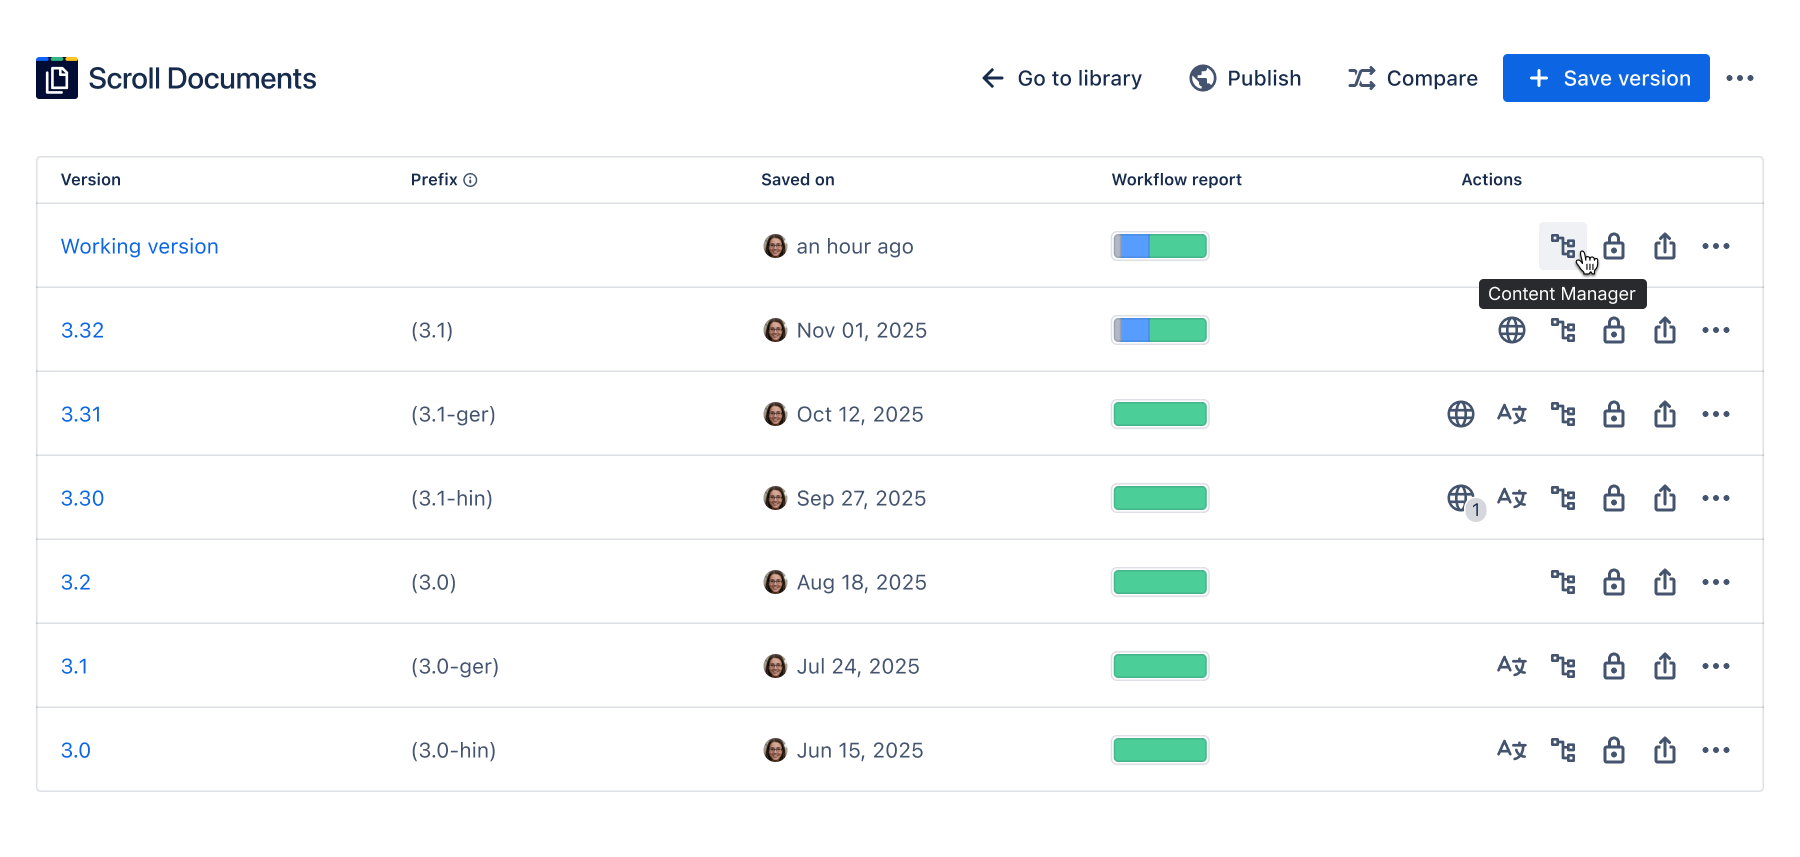This screenshot has height=857, width=1800.
Task: Click the globe icon in the 3.32 row
Action: (1511, 330)
